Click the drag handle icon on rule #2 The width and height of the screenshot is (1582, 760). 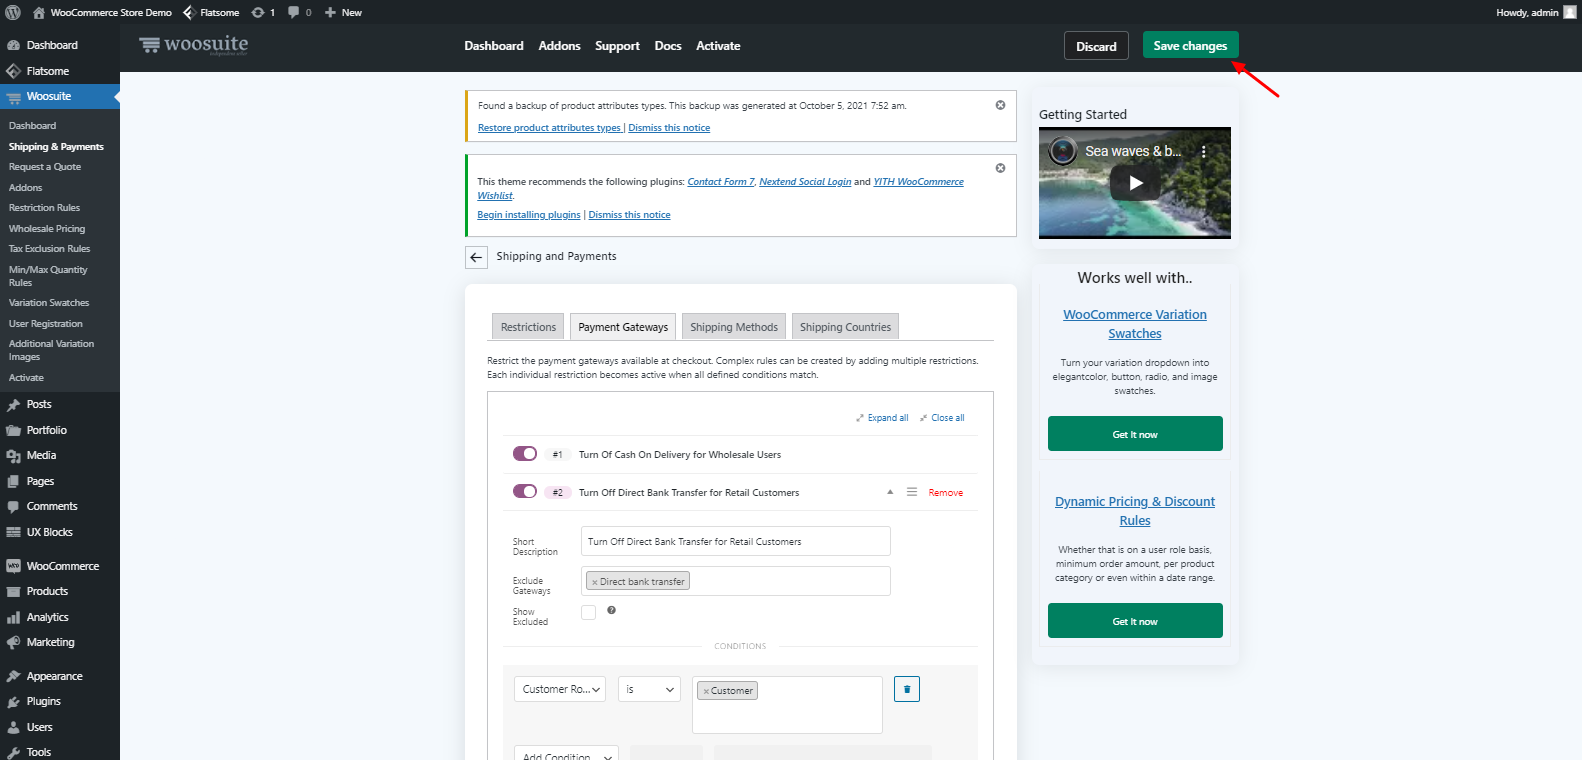(x=912, y=492)
